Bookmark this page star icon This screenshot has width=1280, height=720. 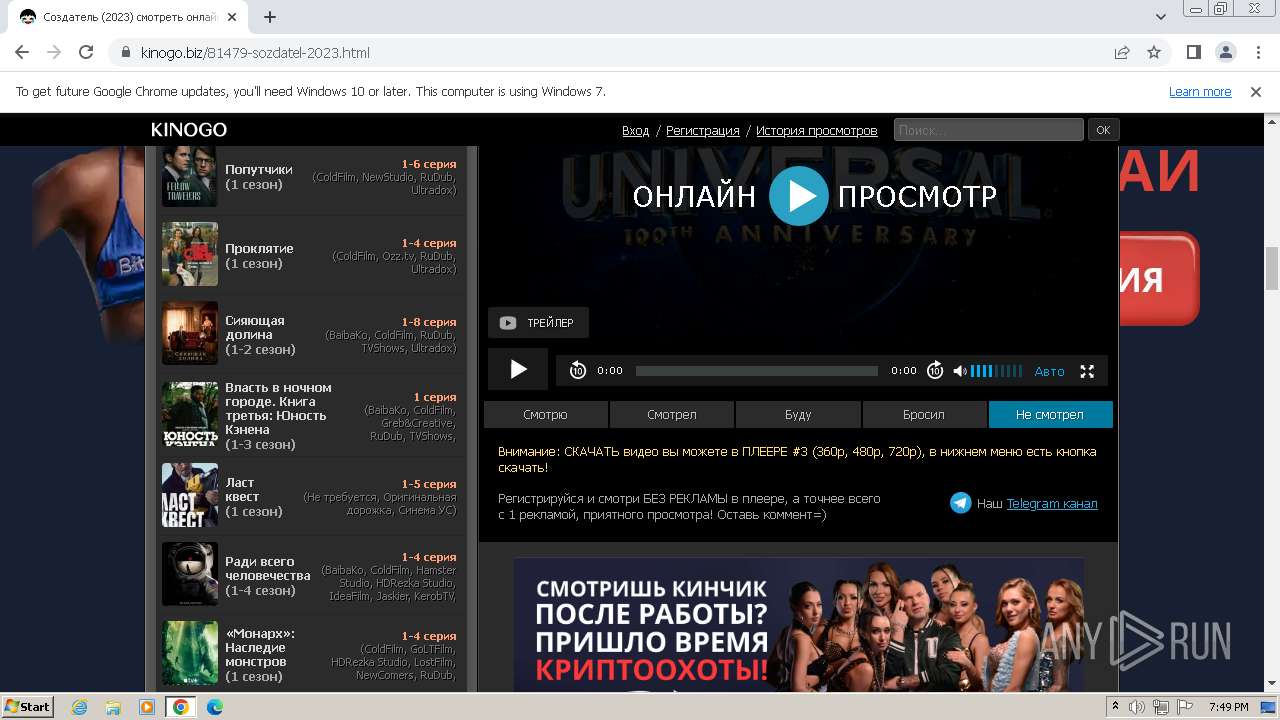pos(1154,52)
